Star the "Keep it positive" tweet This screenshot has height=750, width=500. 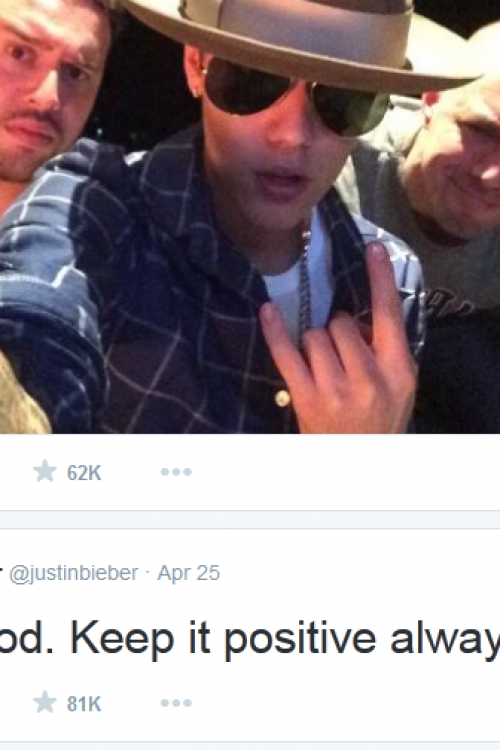pos(45,702)
